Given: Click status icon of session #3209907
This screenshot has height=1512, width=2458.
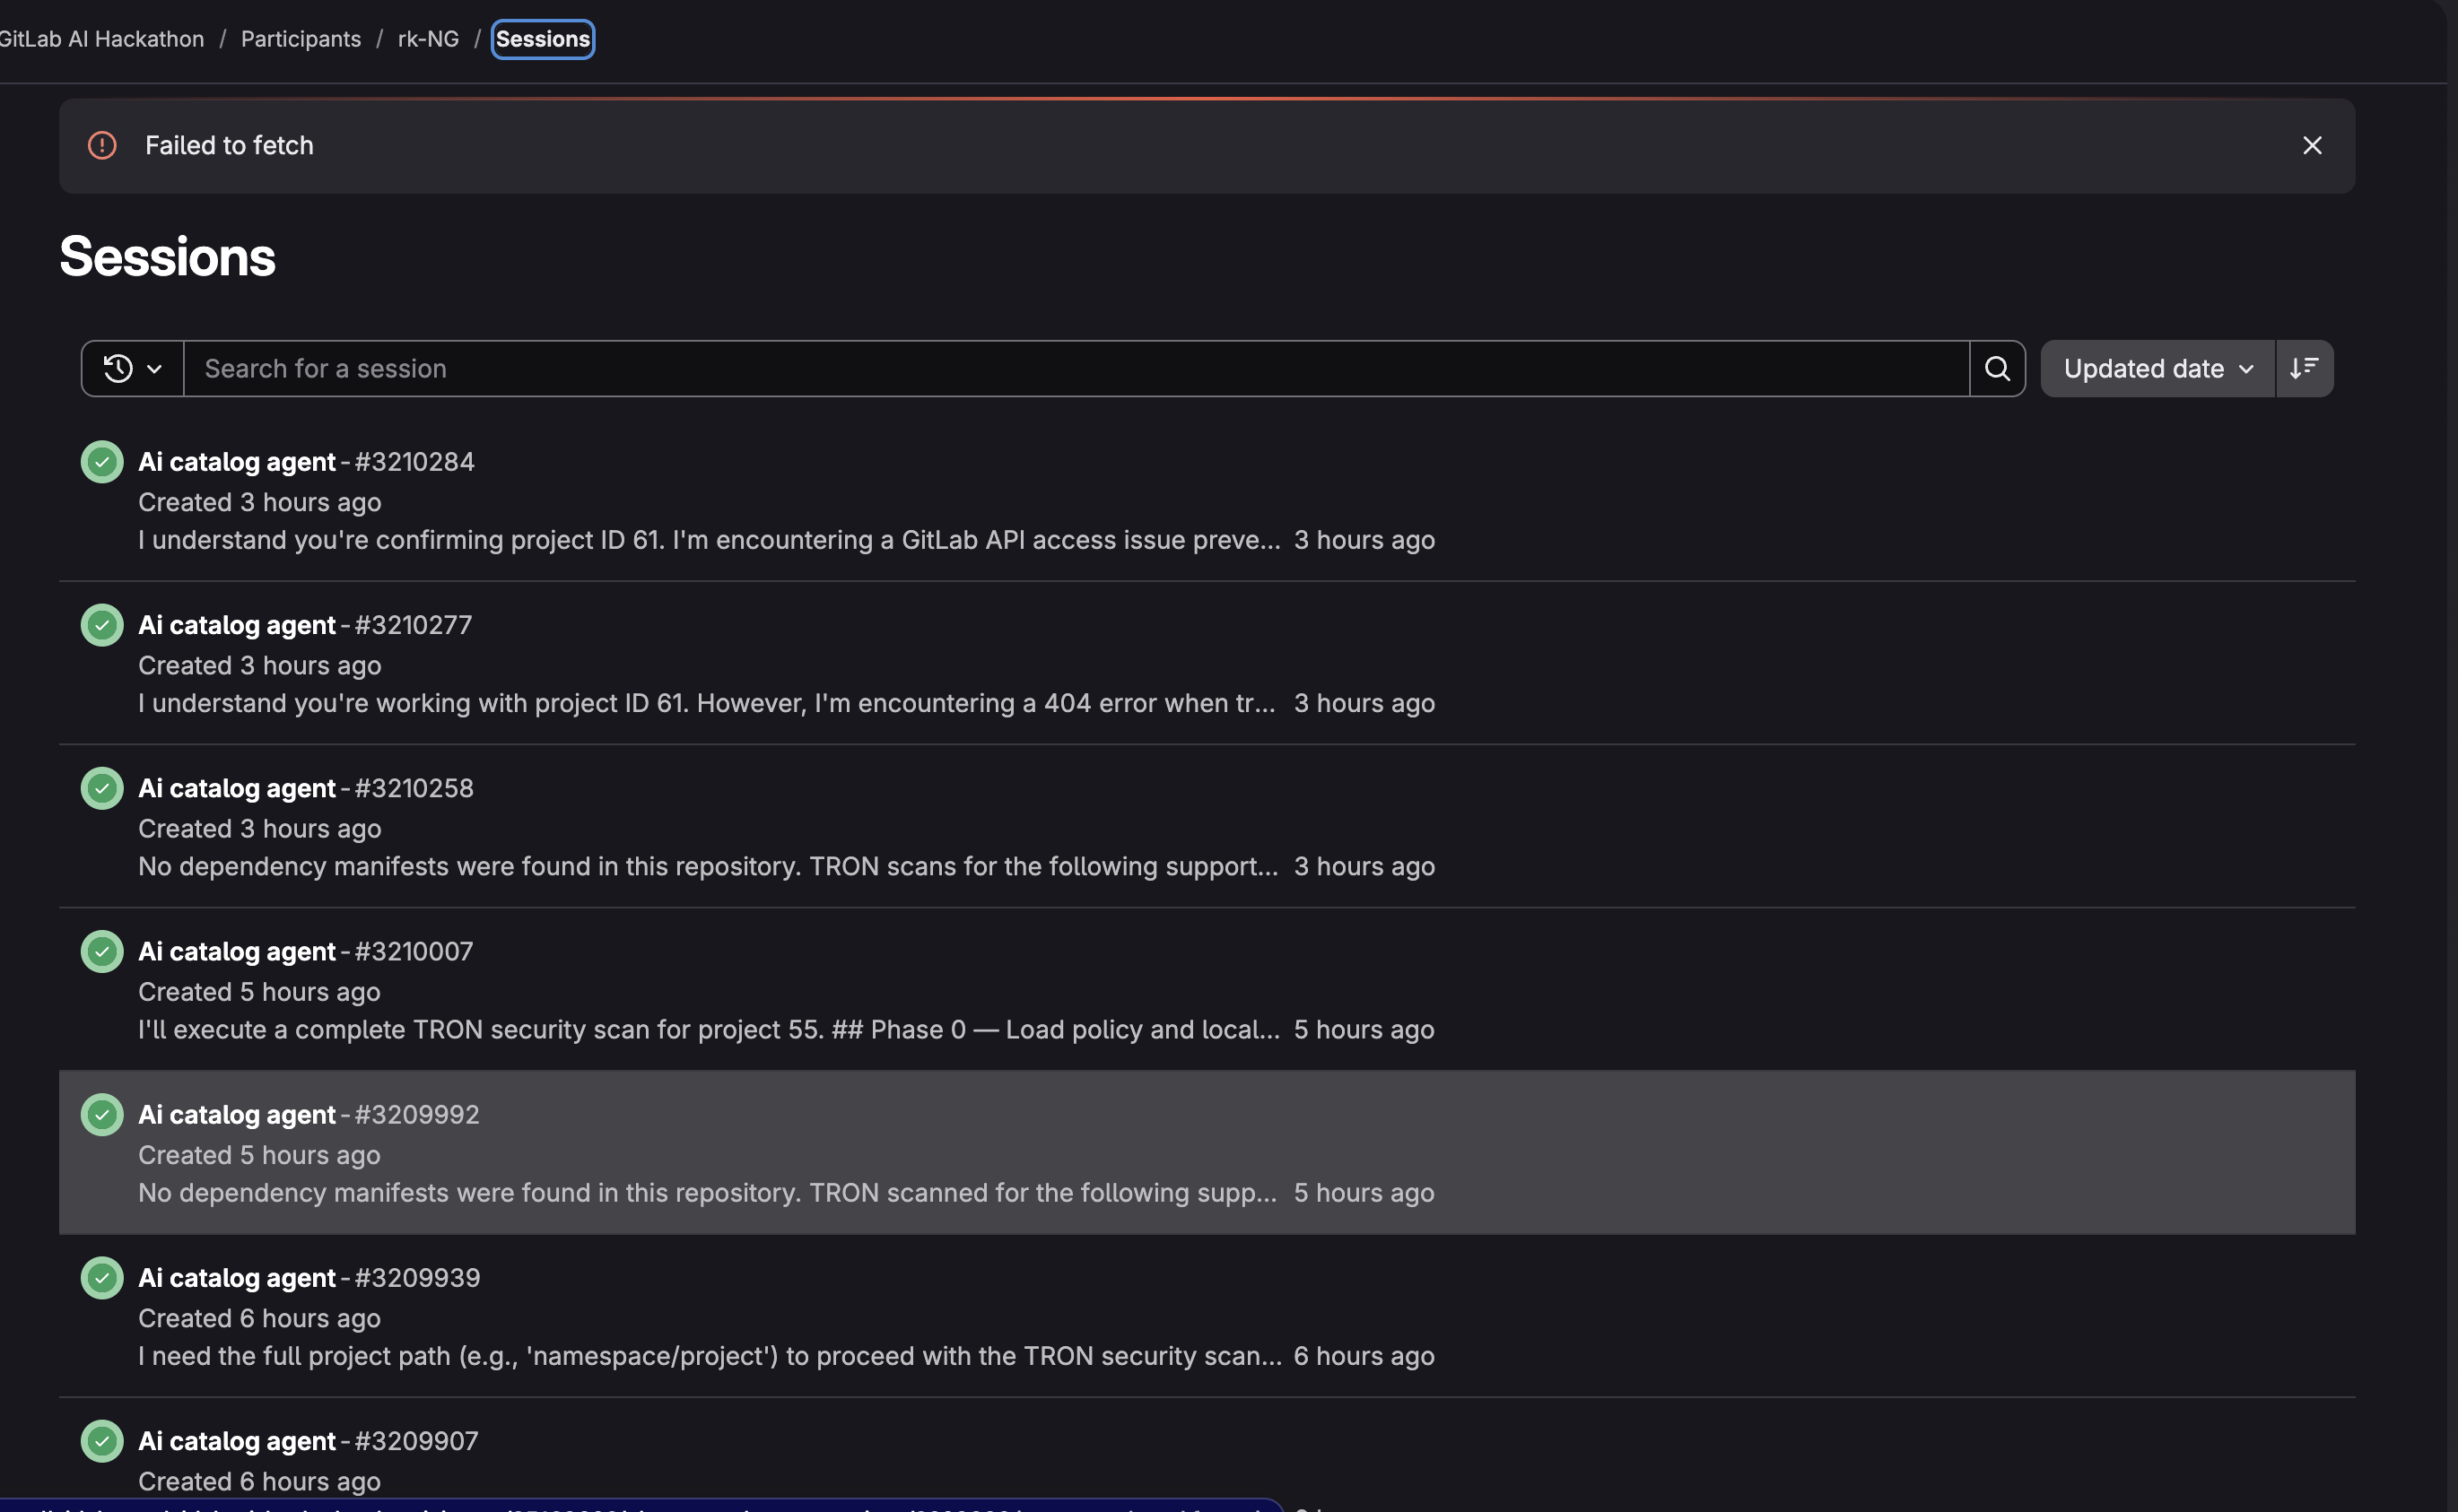Looking at the screenshot, I should tap(102, 1441).
